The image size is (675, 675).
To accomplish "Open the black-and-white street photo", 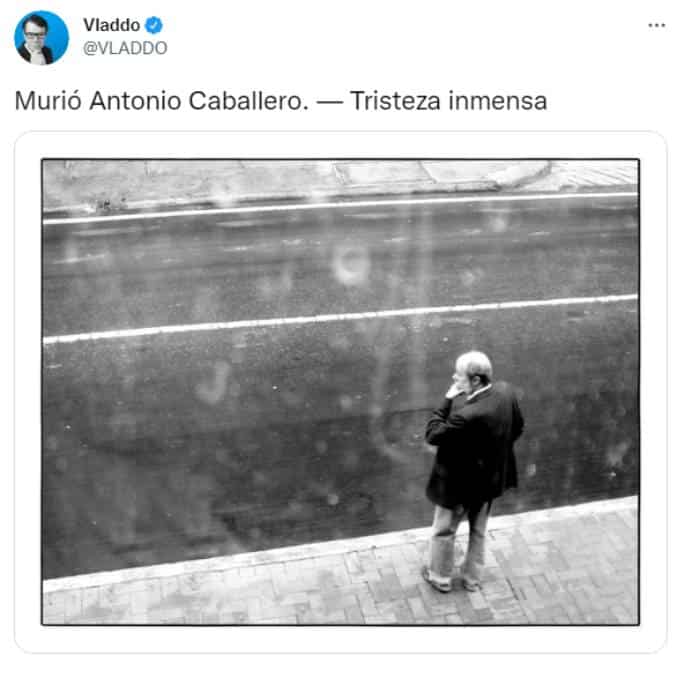I will tap(341, 392).
